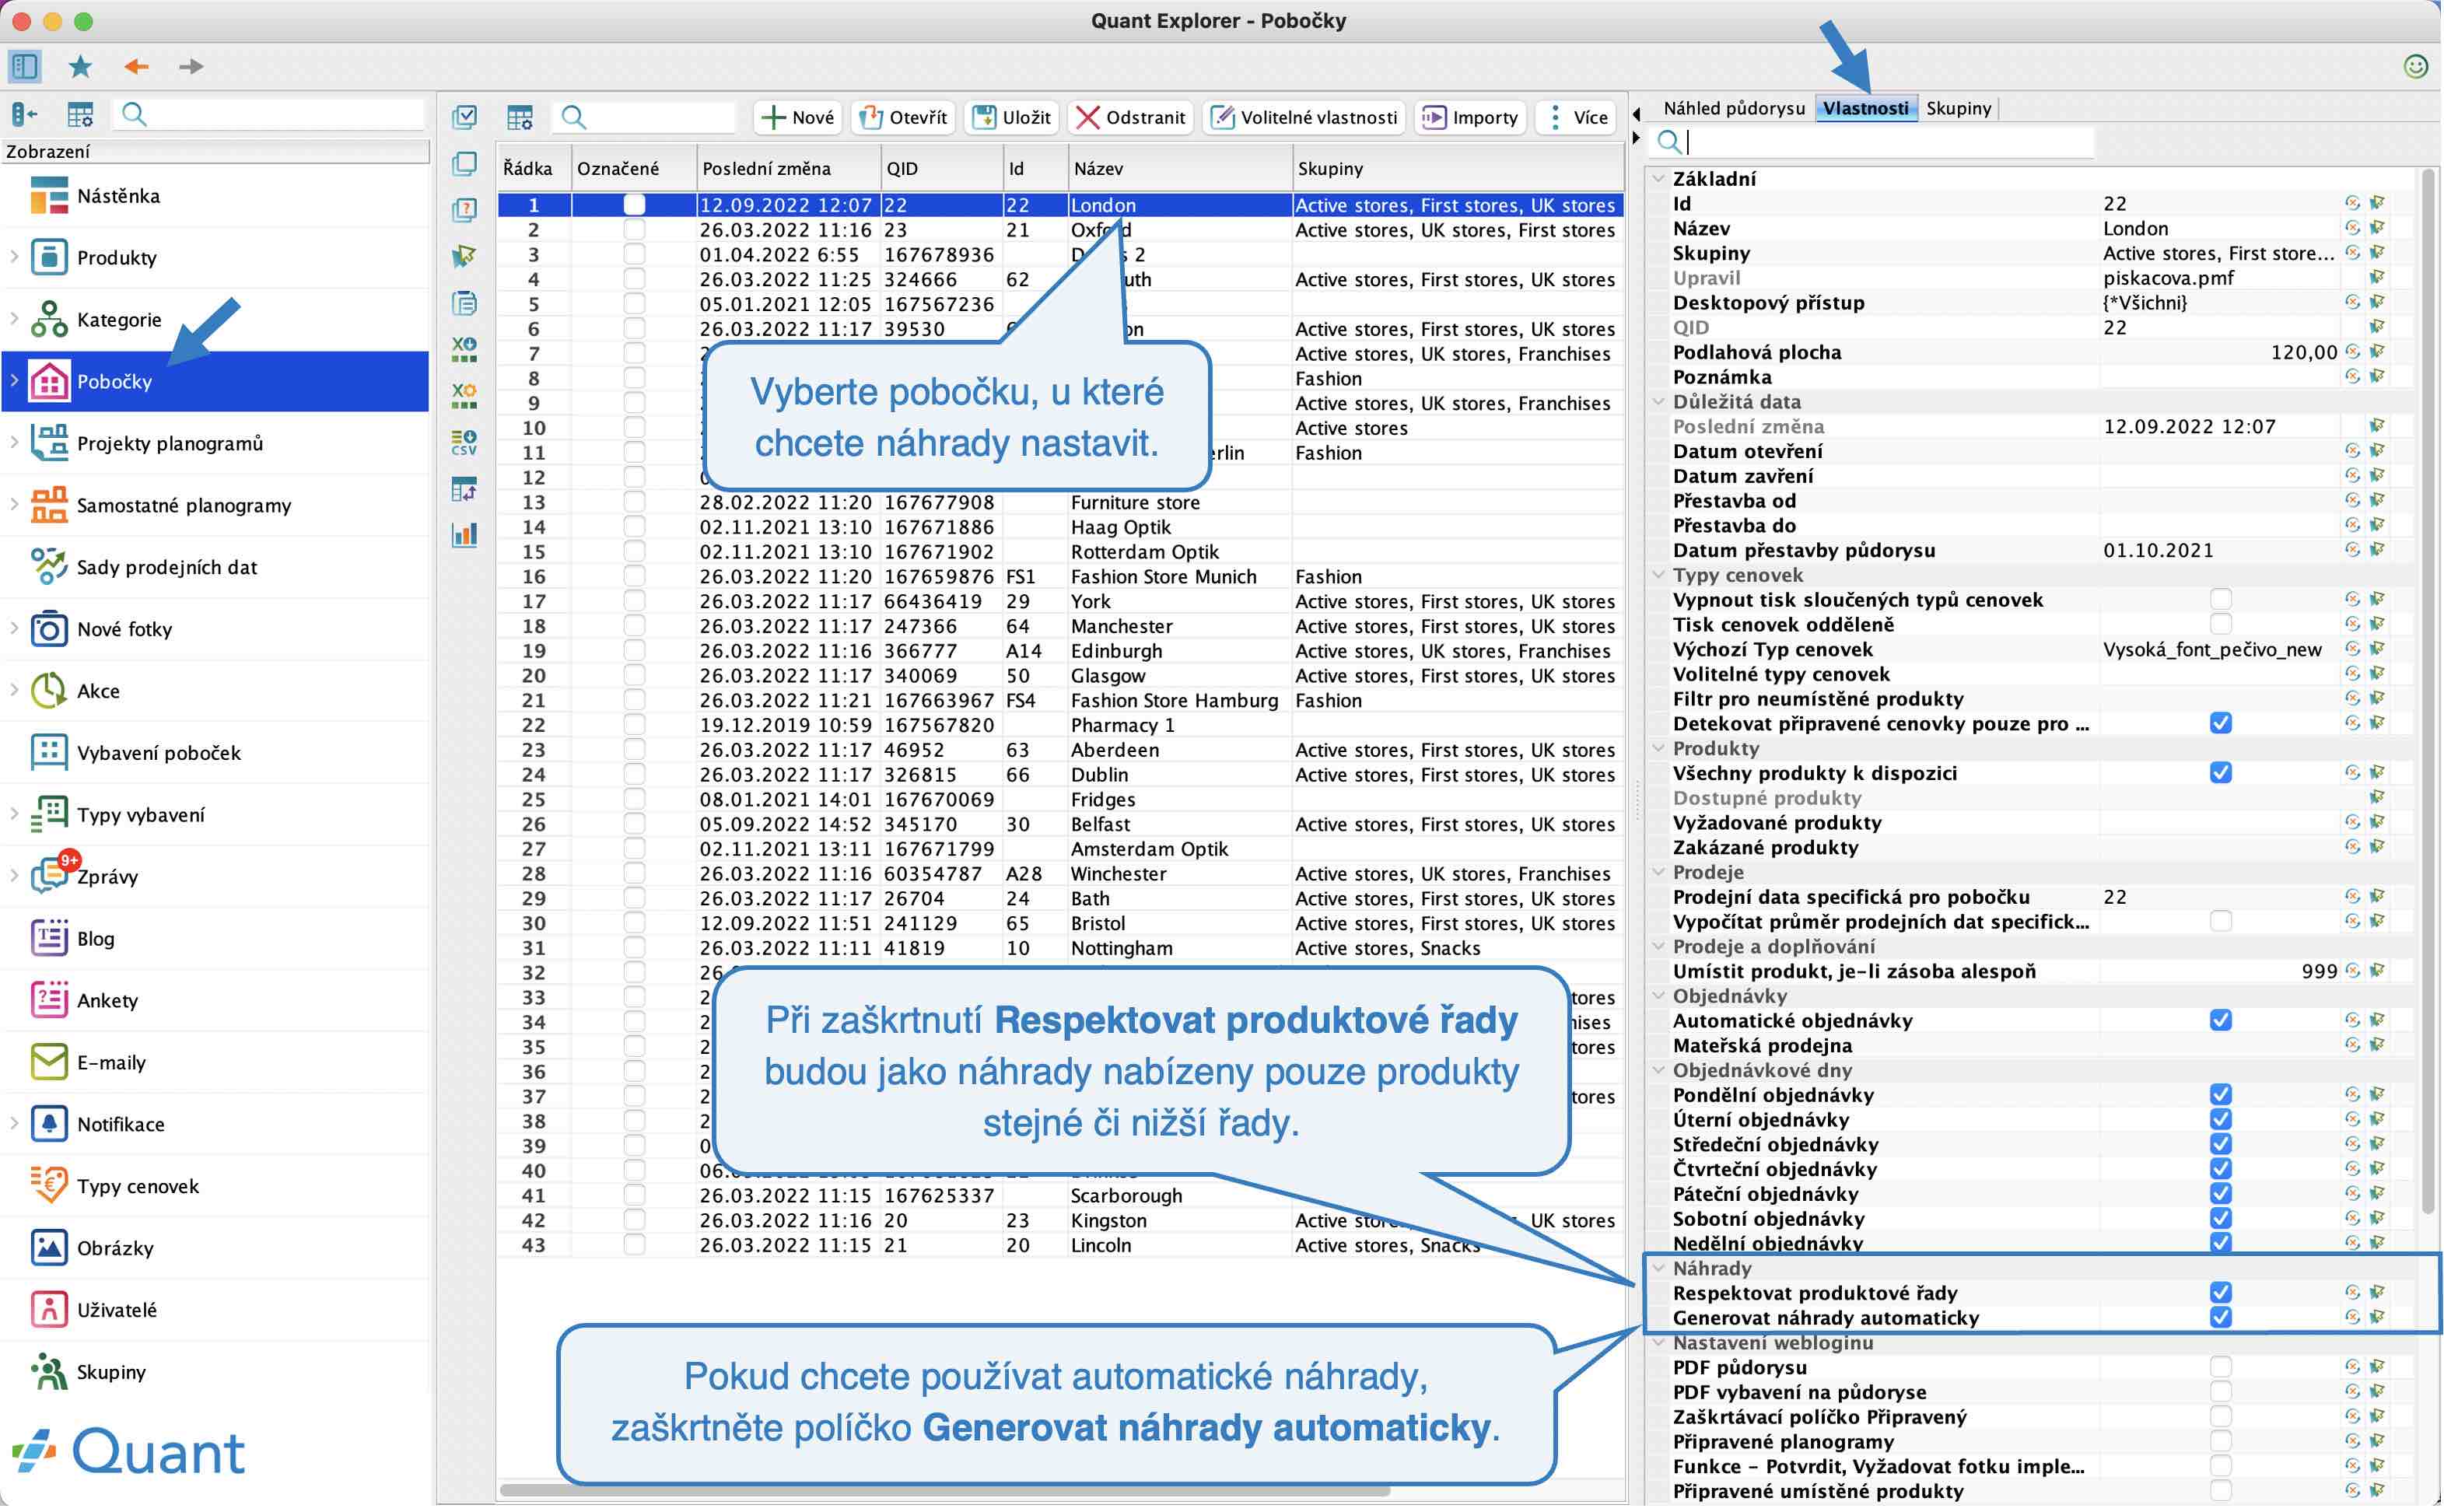Screen dimensions: 2444x1512
Task: Open Sady prodejních dat
Action: pos(167,568)
